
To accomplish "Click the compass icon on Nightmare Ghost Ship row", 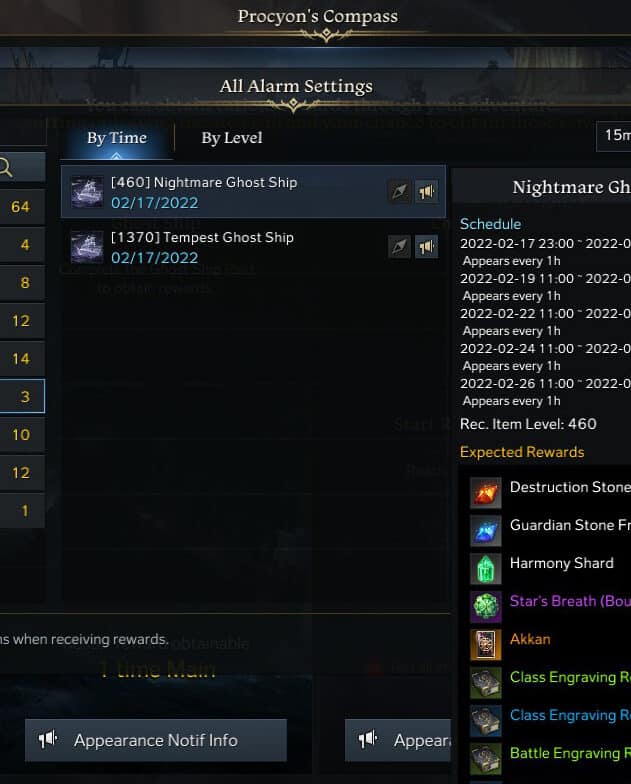I will tap(400, 192).
